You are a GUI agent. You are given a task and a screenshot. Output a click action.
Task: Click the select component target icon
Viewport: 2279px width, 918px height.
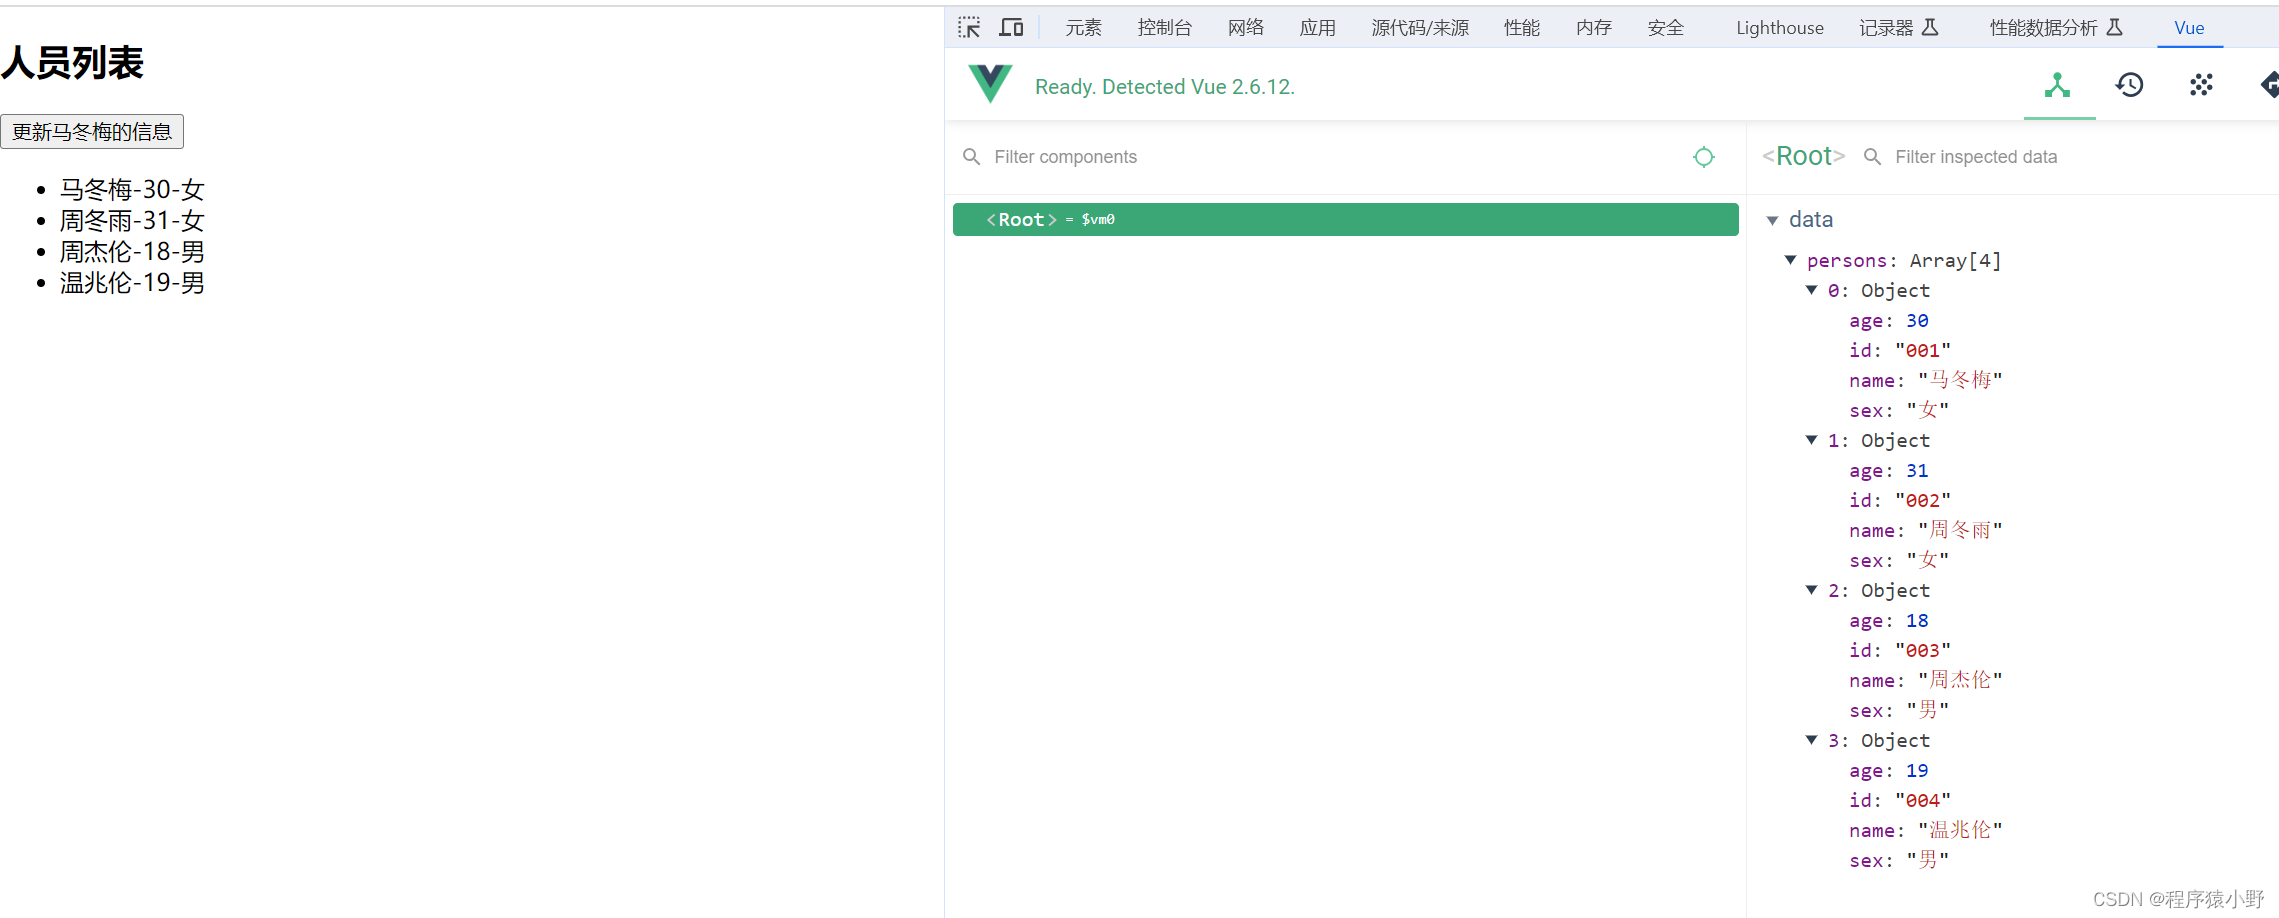(1703, 157)
